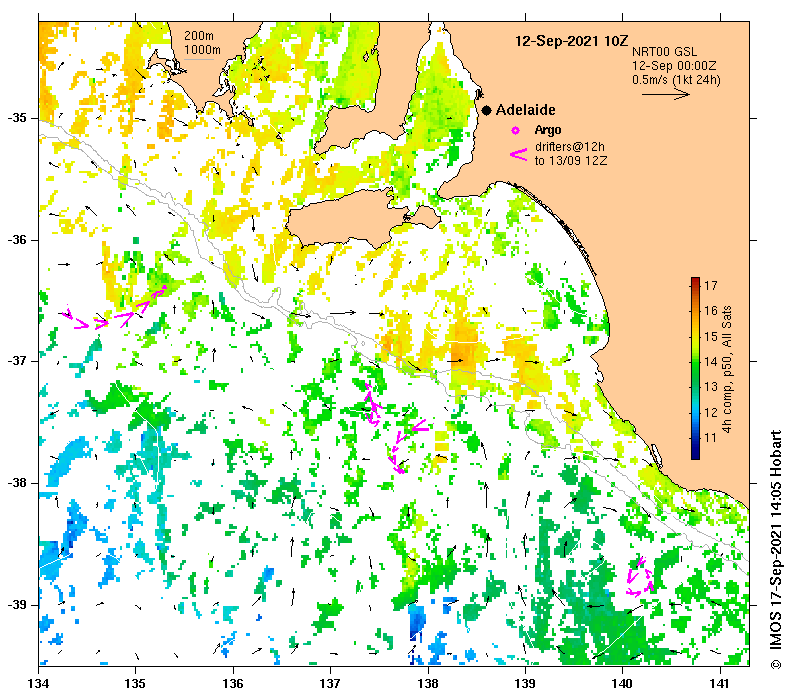Click colorbar tick value 13
Image resolution: width=791 pixels, height=700 pixels.
point(711,386)
